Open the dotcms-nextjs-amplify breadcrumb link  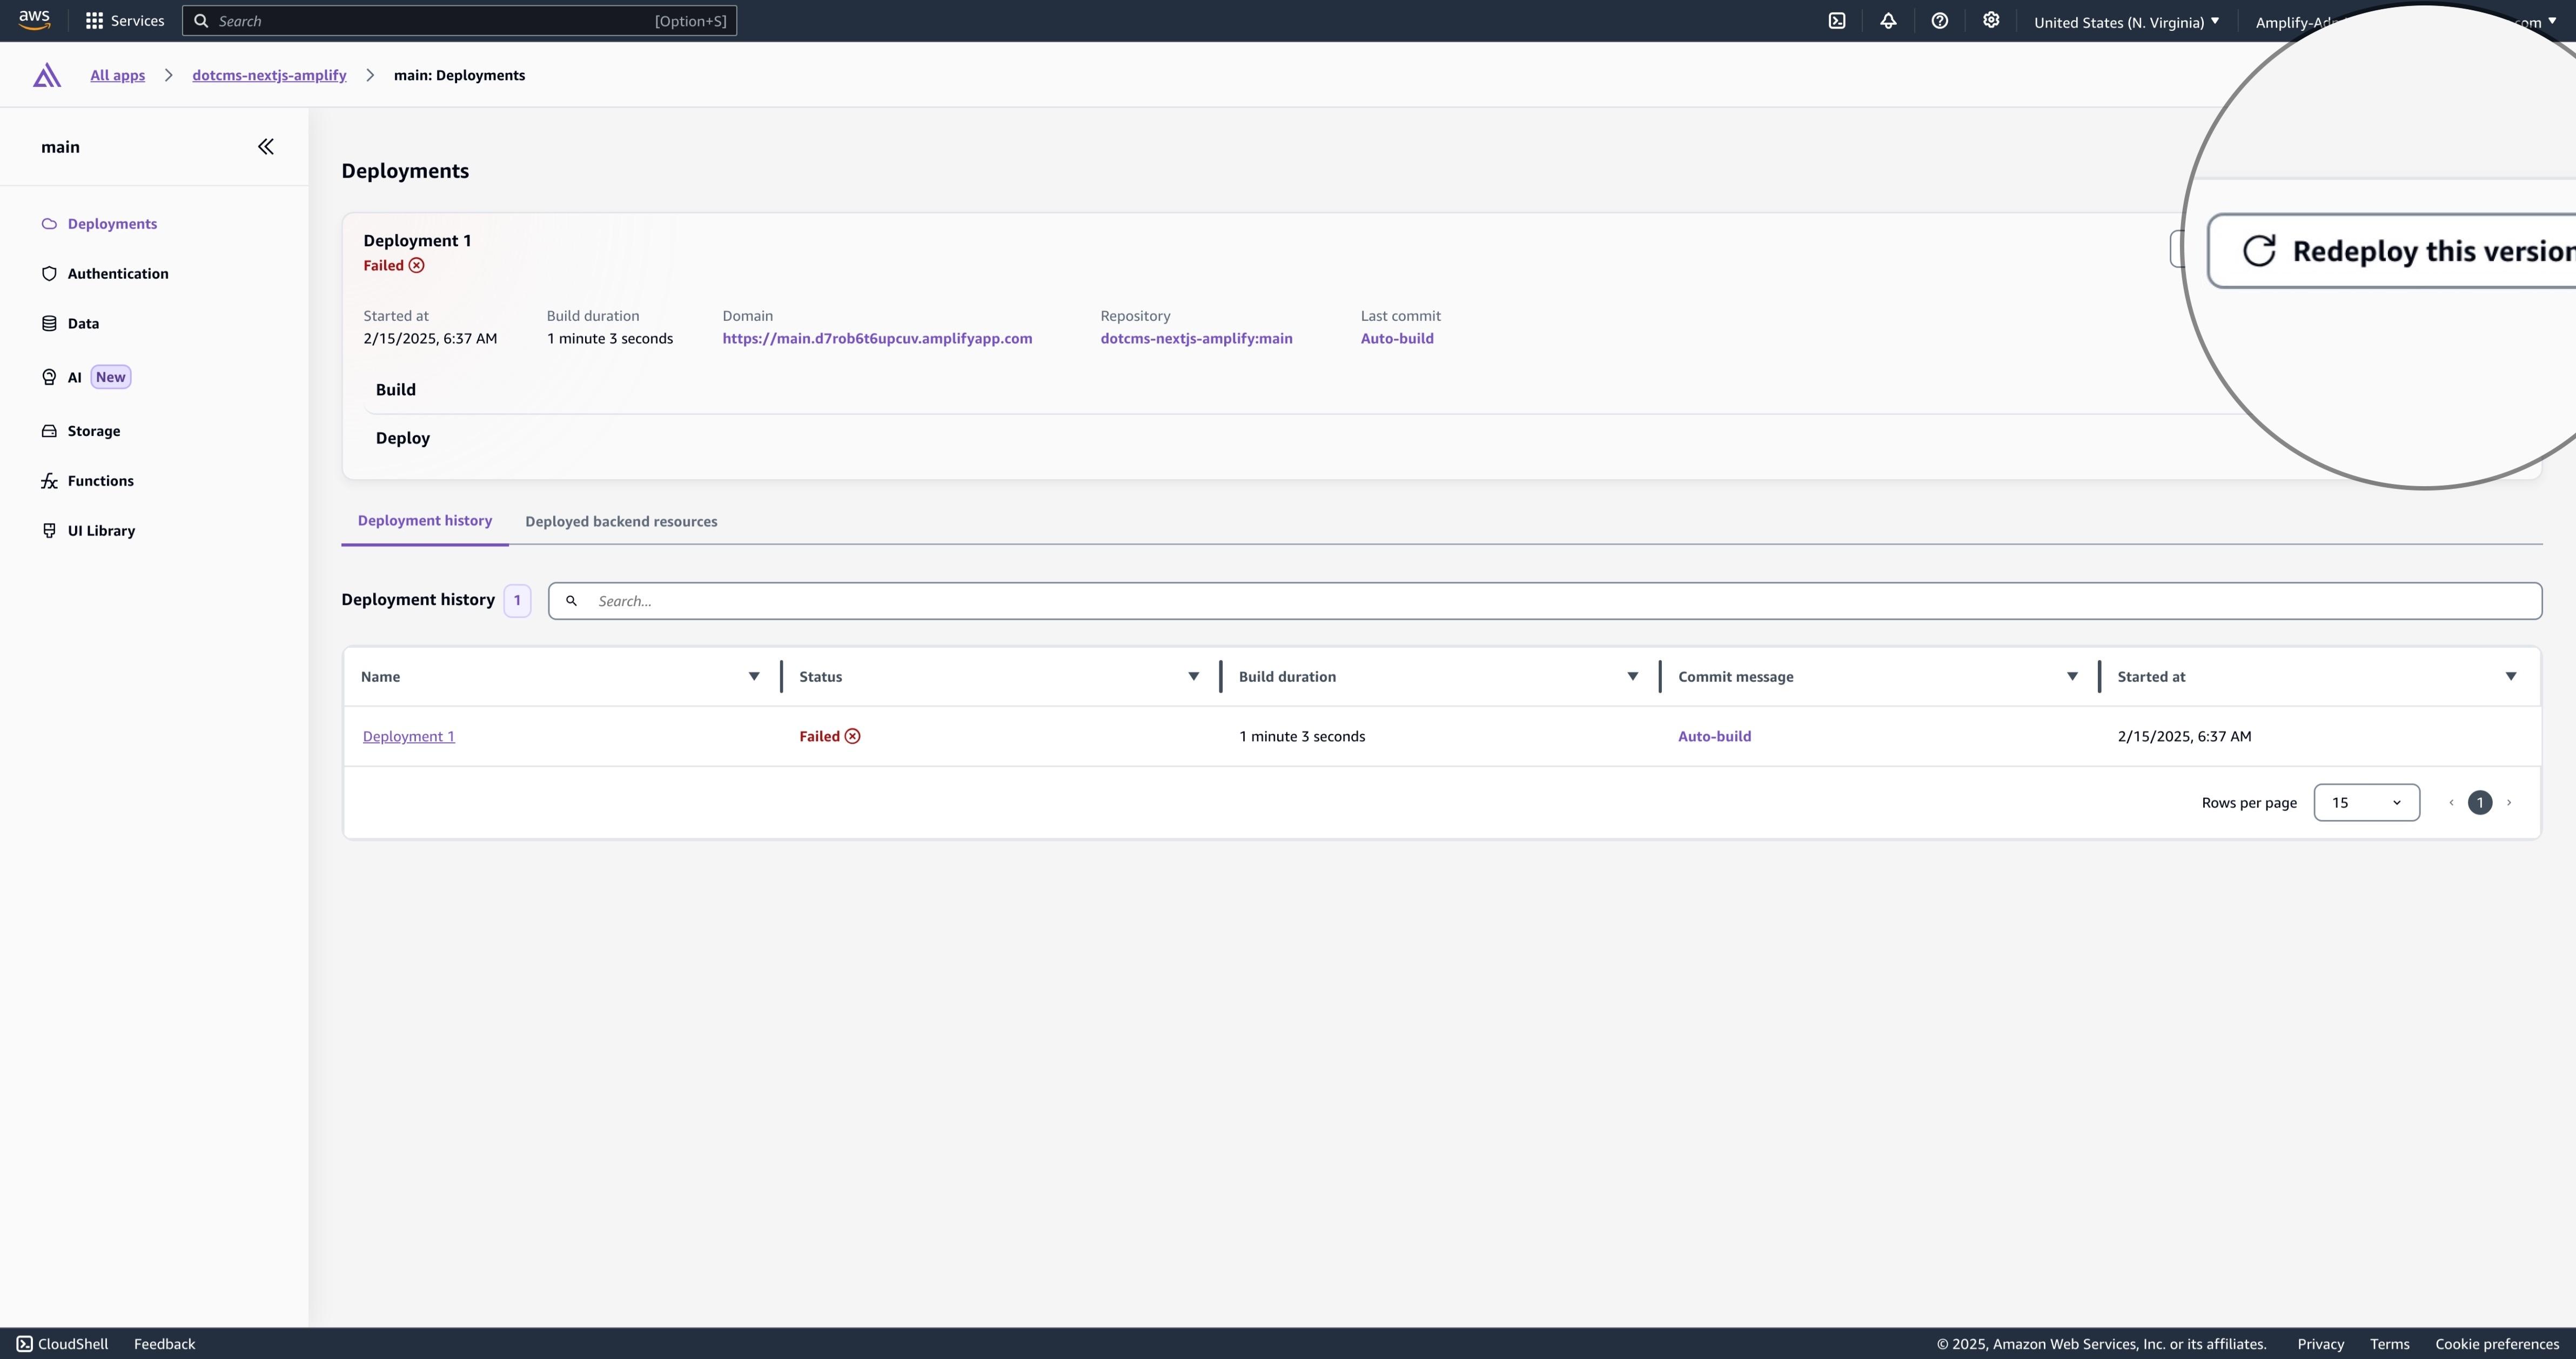268,75
